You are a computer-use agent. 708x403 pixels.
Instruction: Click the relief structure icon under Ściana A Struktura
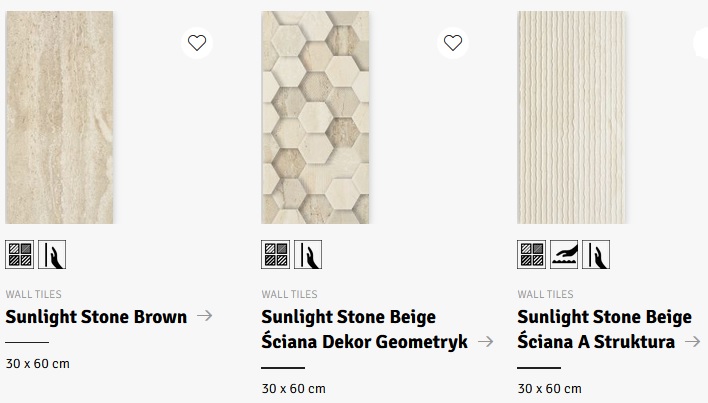point(564,255)
